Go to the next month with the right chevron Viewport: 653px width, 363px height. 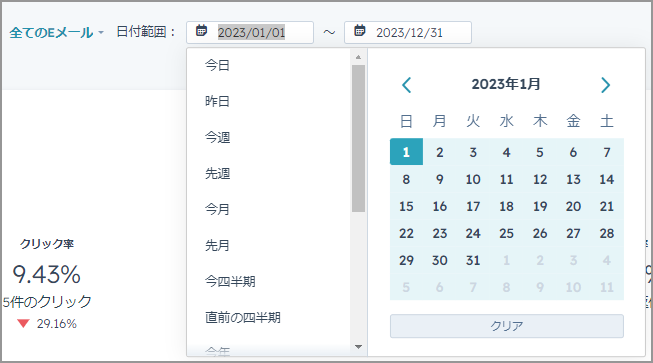click(x=606, y=85)
